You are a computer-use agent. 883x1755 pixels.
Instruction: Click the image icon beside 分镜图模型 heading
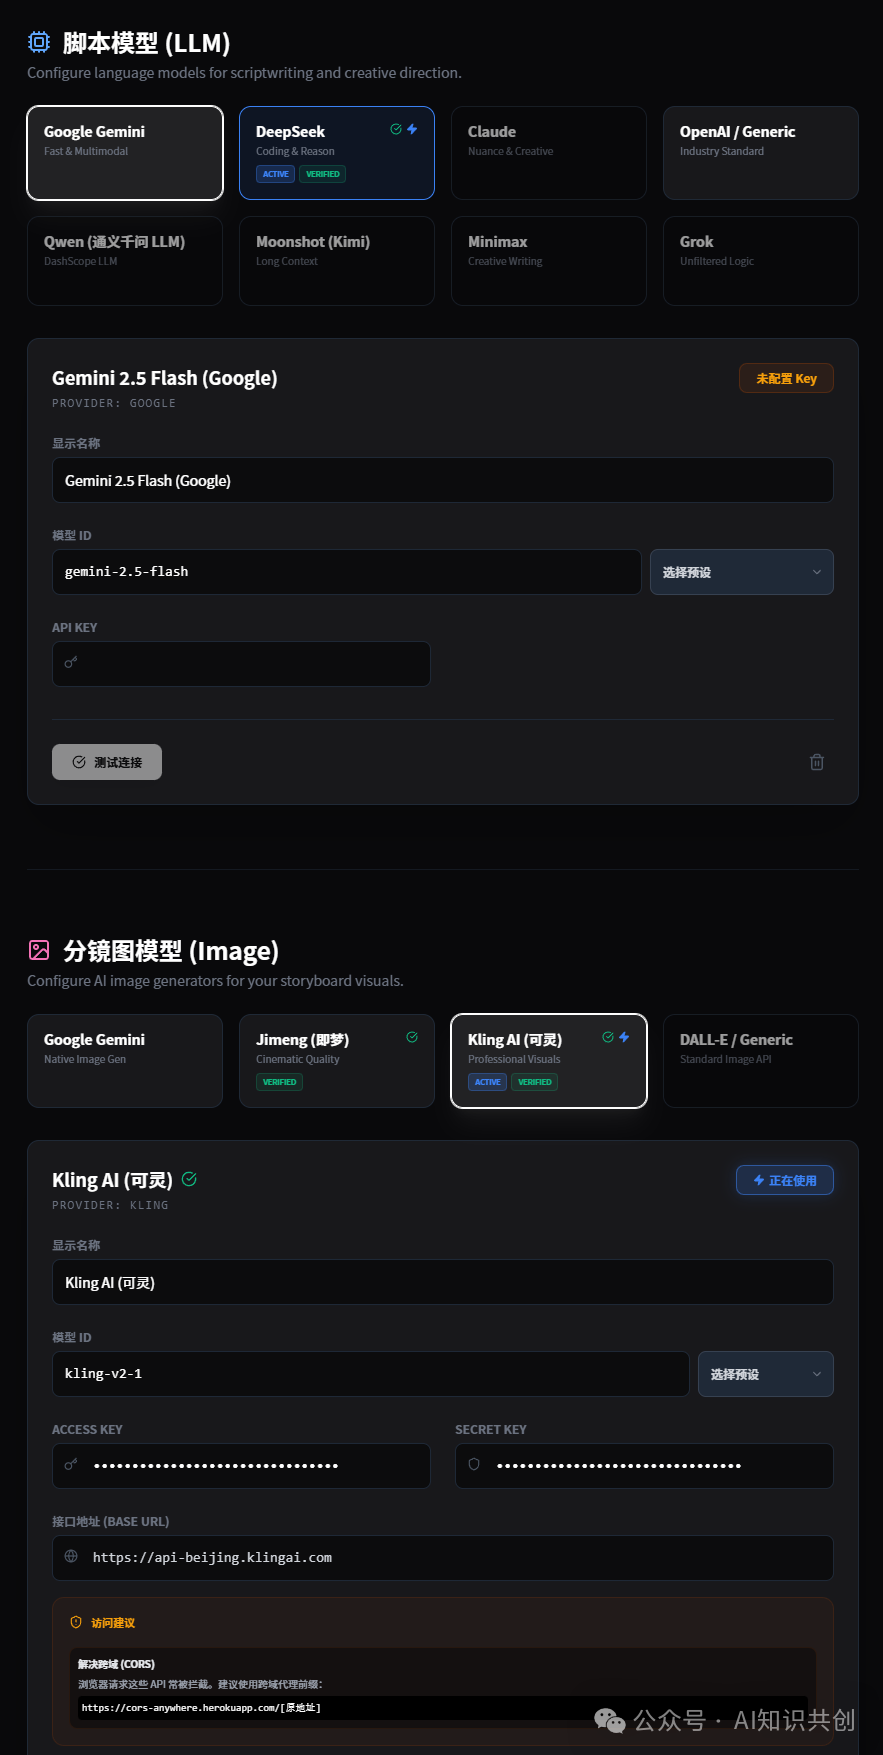39,950
